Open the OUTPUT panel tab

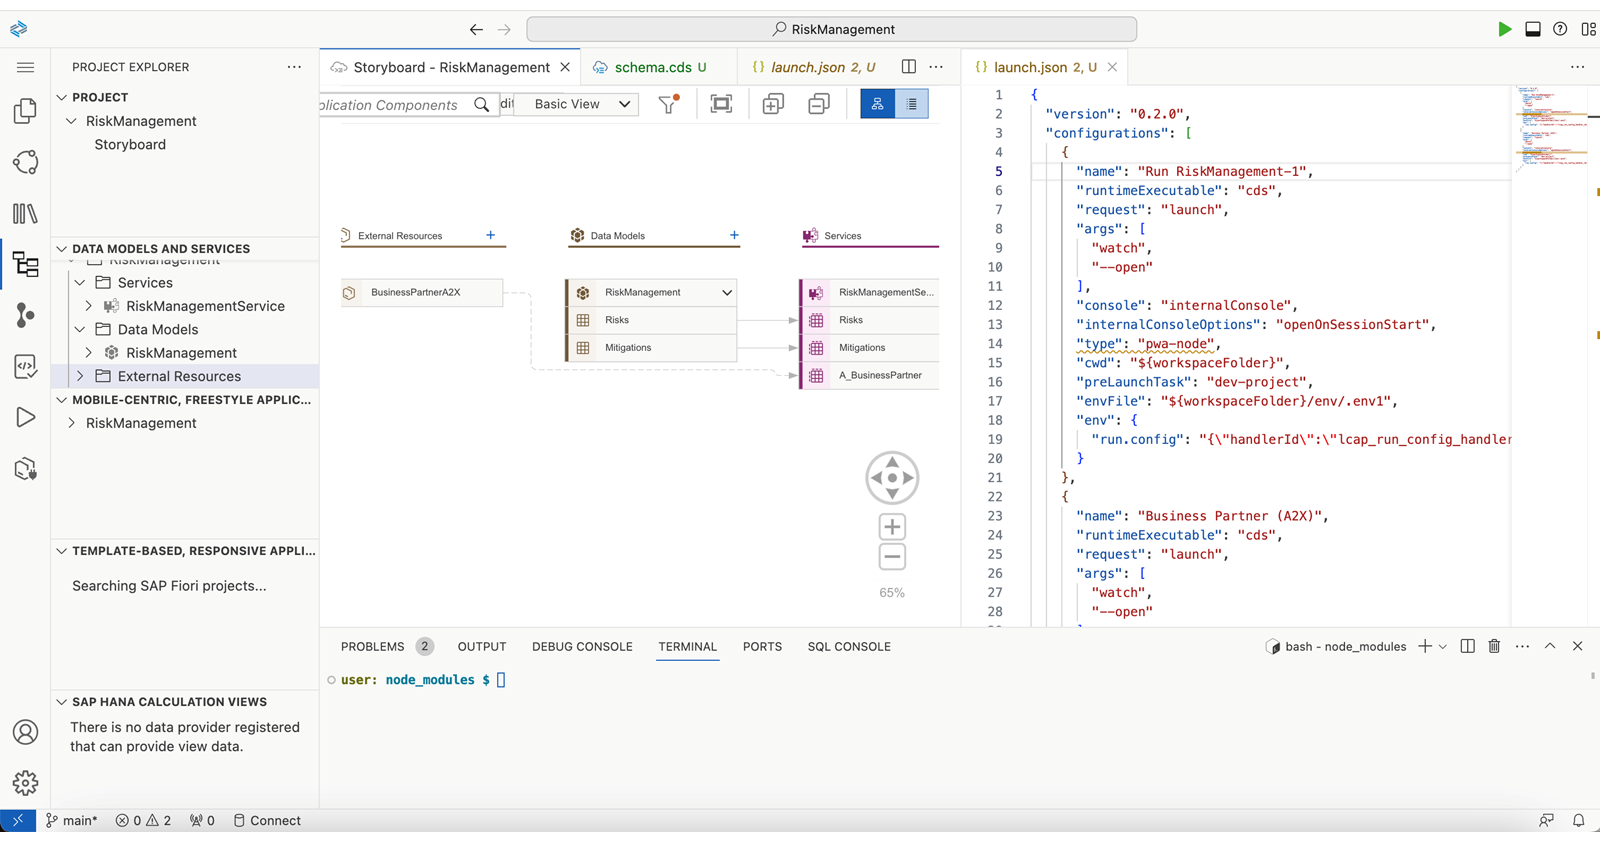482,646
